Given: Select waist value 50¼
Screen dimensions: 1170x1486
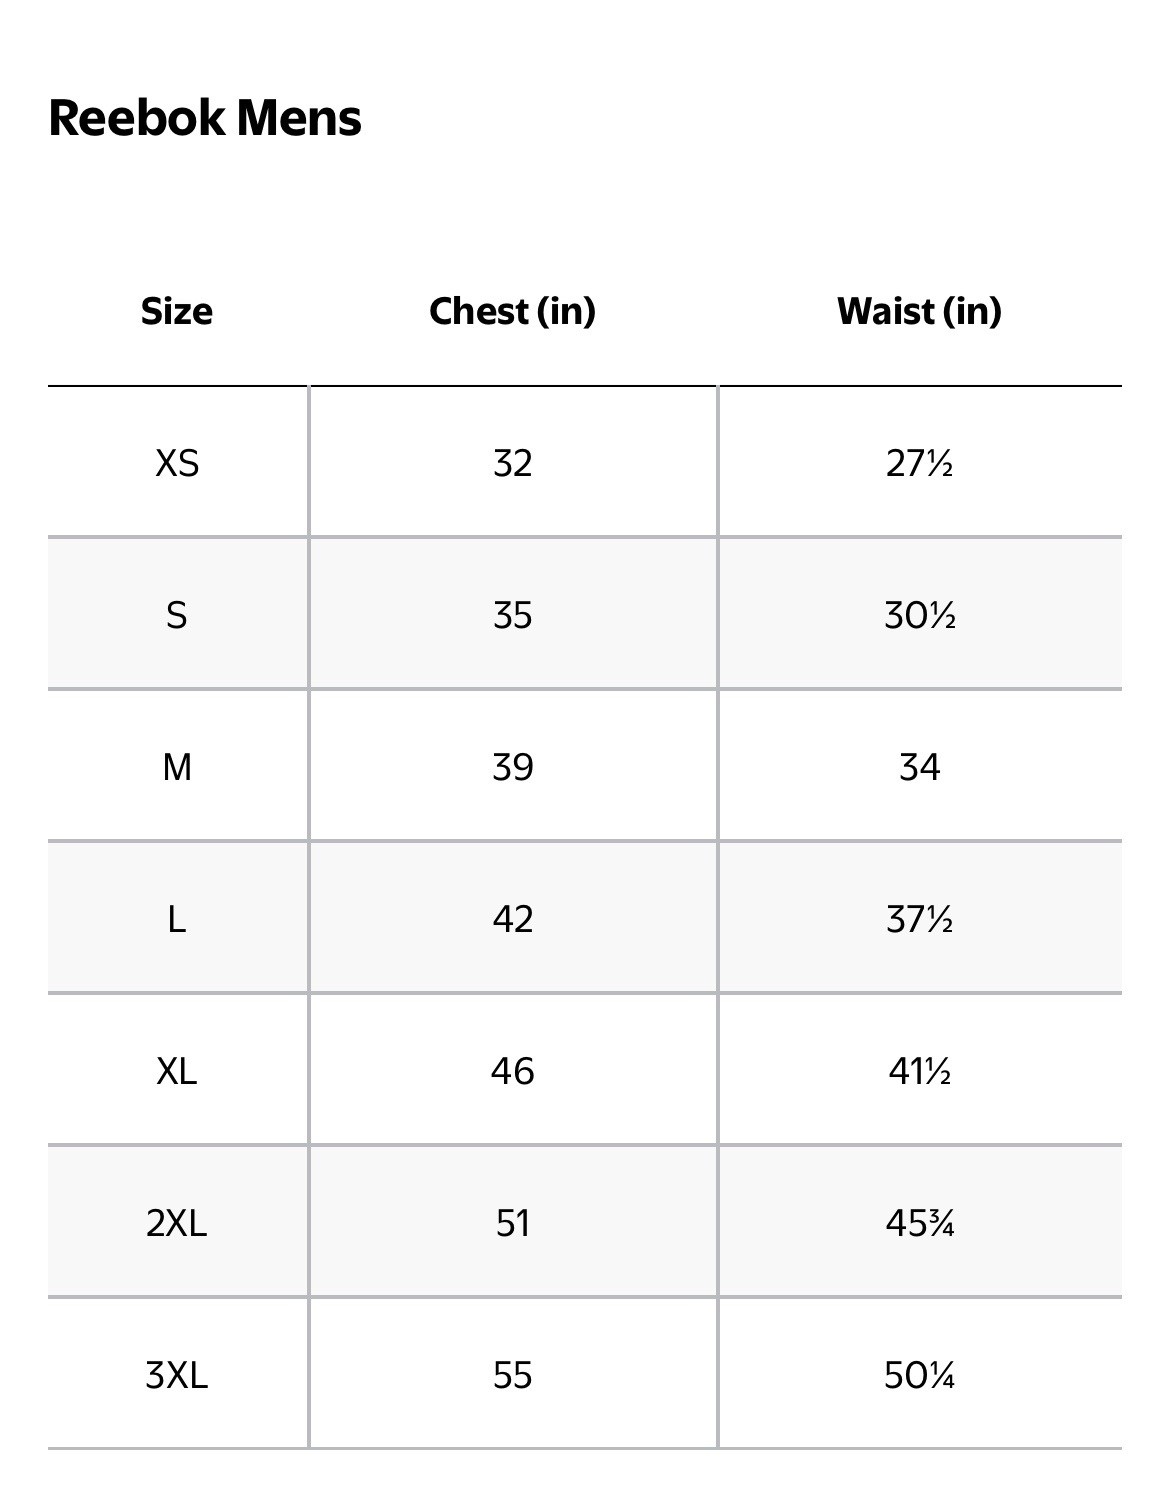Looking at the screenshot, I should tap(919, 1375).
